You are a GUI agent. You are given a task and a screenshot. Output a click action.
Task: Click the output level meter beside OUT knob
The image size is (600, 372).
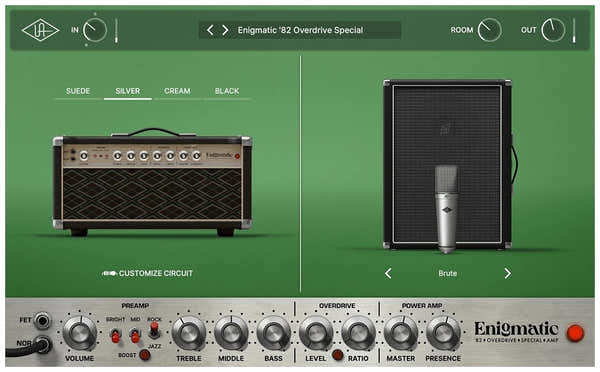tap(574, 30)
